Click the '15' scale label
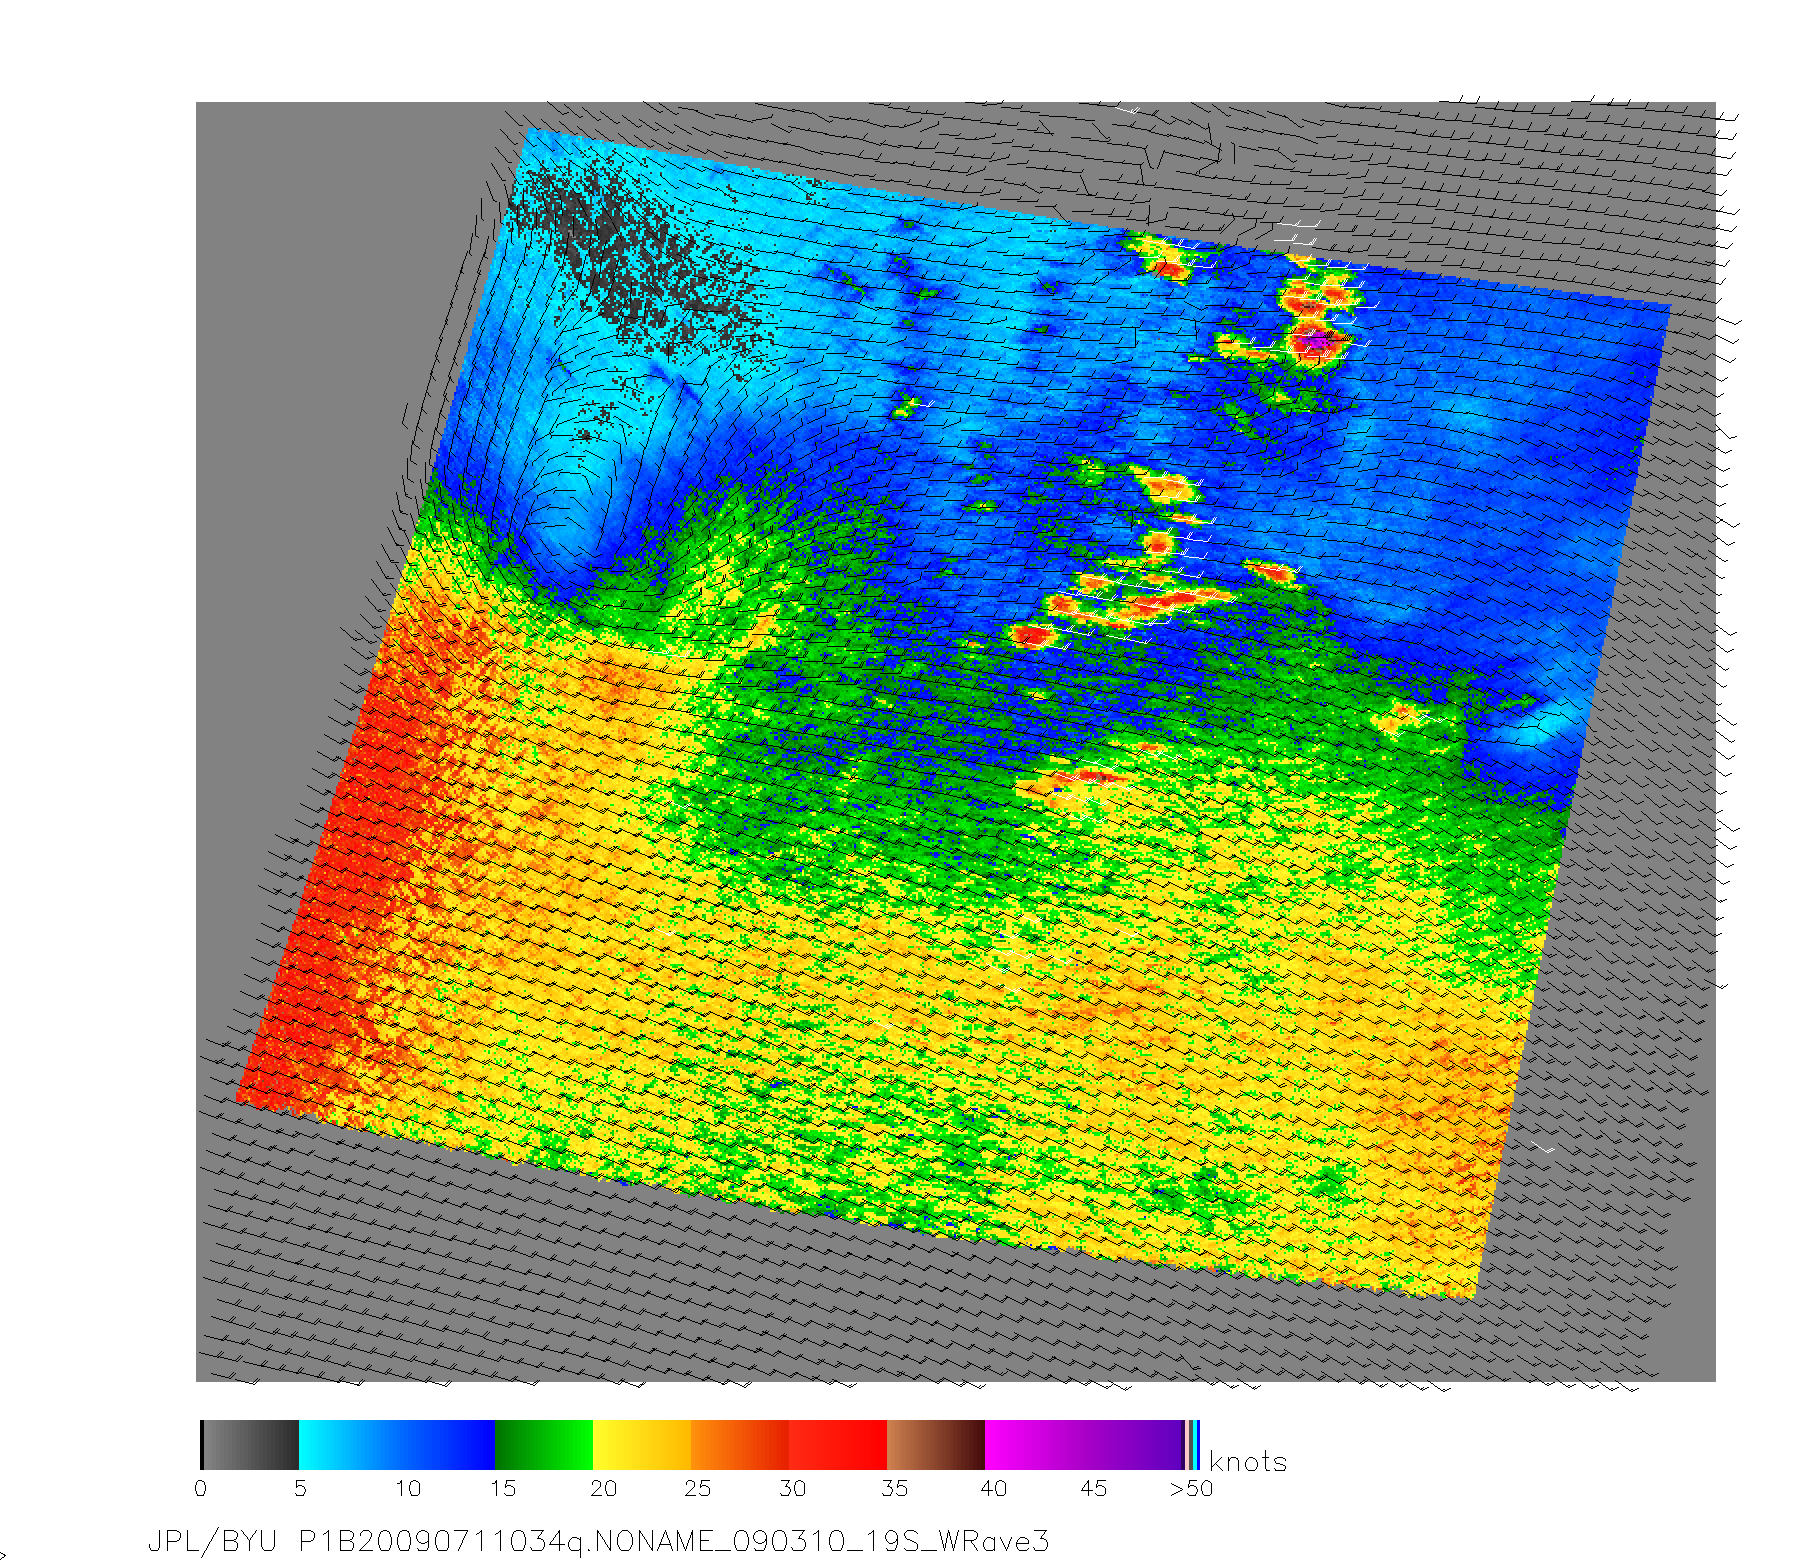Image resolution: width=1820 pixels, height=1560 pixels. tap(503, 1488)
